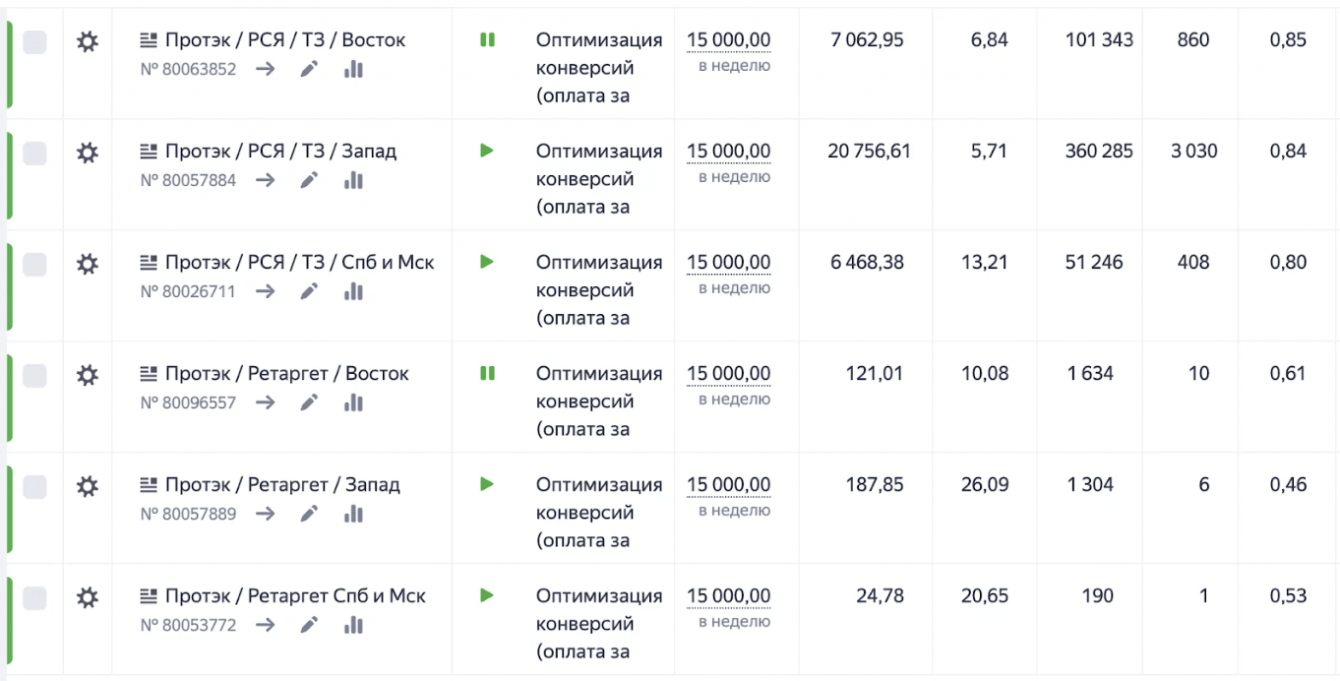This screenshot has width=1340, height=681.
Task: Open statistics chart for campaign № 80026711
Action: pos(353,292)
